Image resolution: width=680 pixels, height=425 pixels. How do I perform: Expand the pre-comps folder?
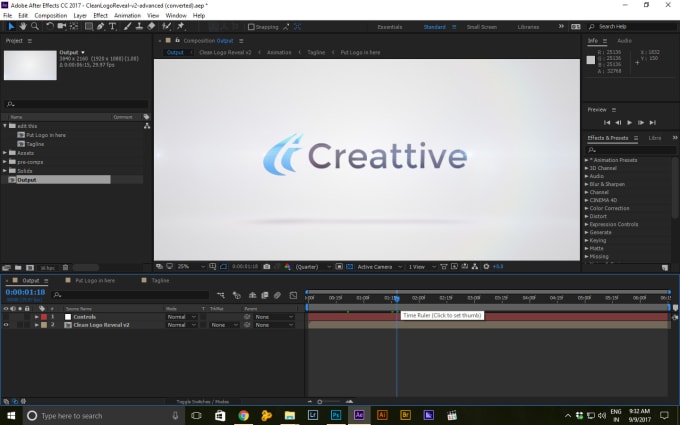pos(5,162)
